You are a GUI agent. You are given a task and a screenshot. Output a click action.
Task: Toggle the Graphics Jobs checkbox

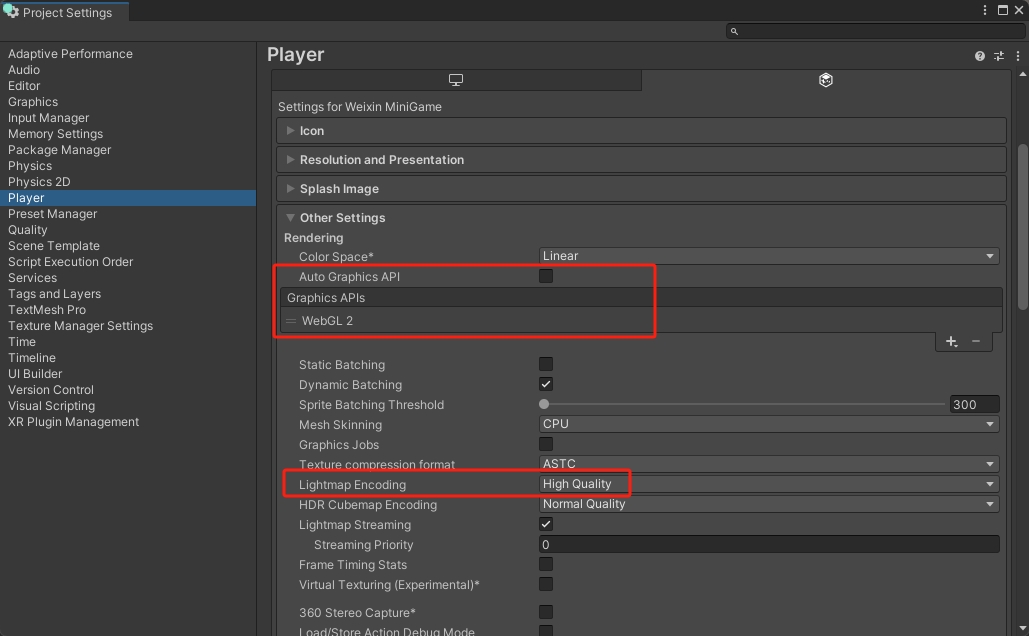(x=546, y=444)
